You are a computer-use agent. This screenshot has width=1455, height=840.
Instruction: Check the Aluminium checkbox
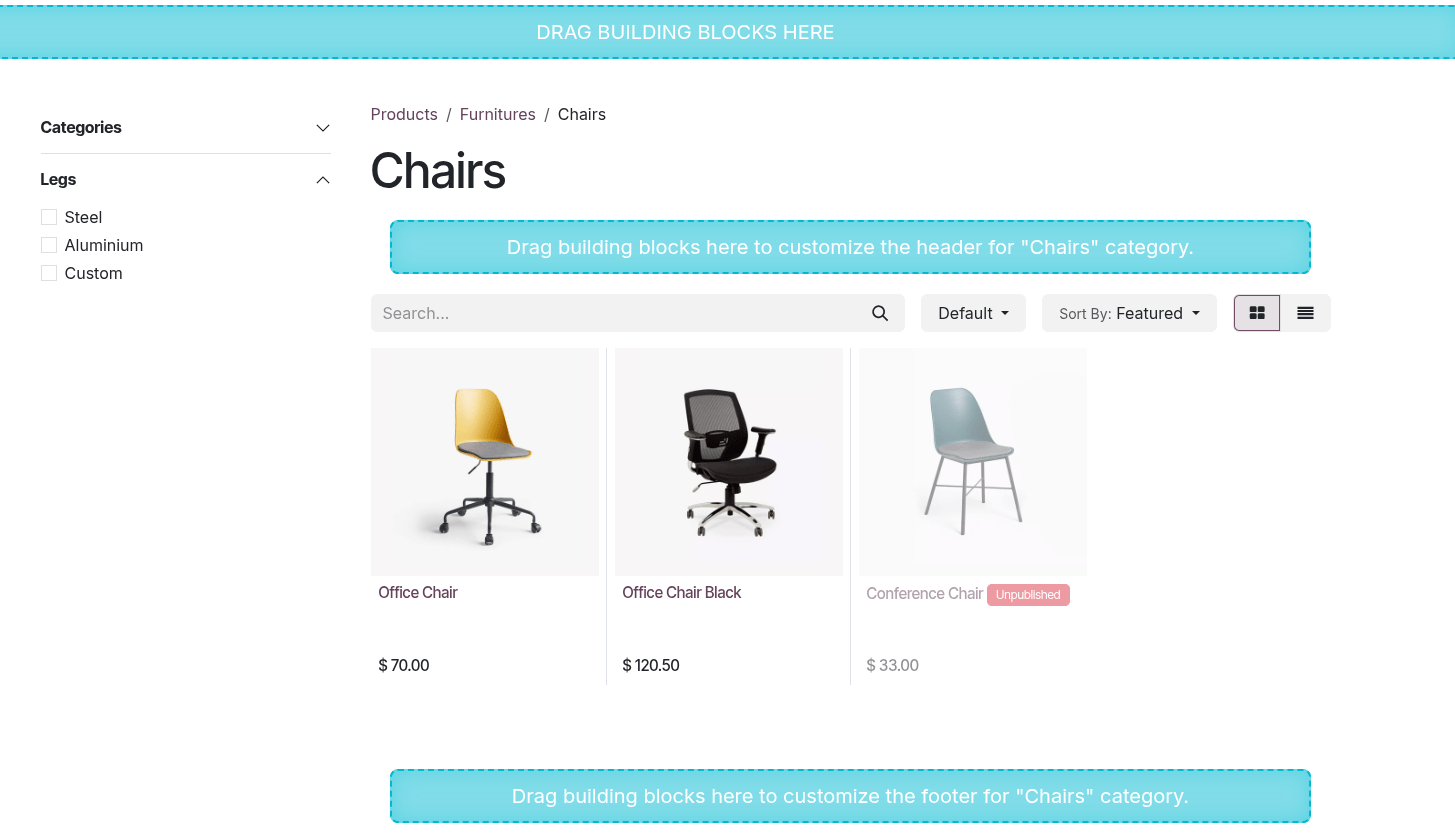point(49,245)
